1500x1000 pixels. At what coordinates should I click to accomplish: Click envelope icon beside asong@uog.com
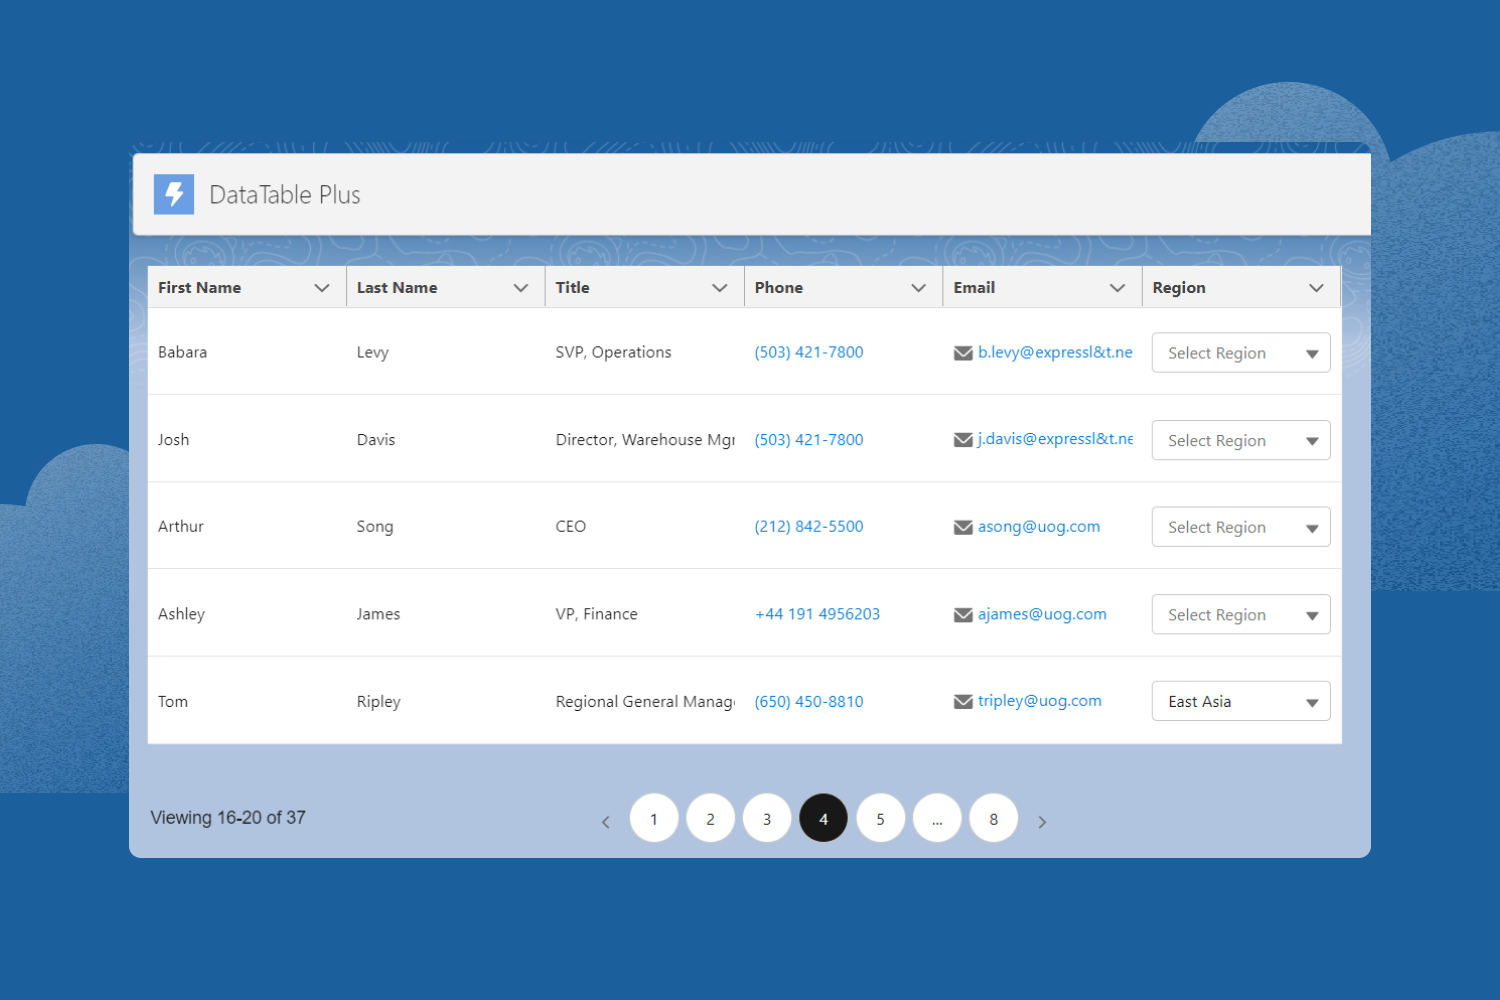coord(963,527)
